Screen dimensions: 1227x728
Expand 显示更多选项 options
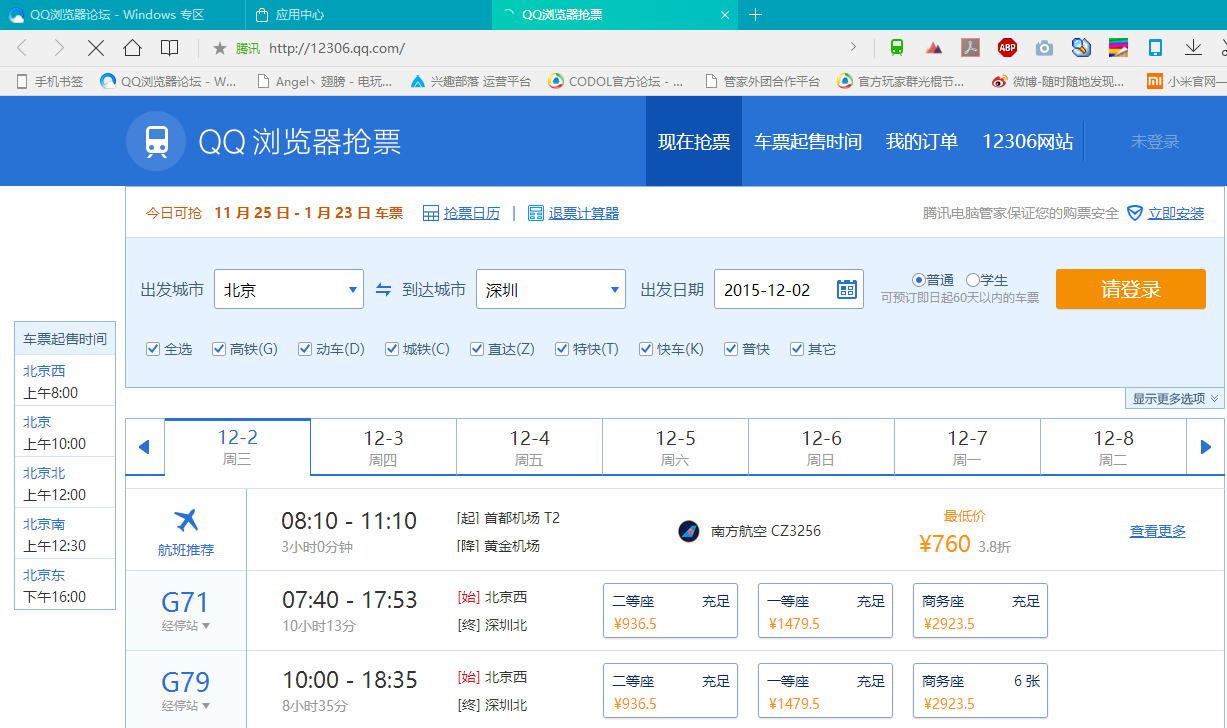[x=1175, y=399]
